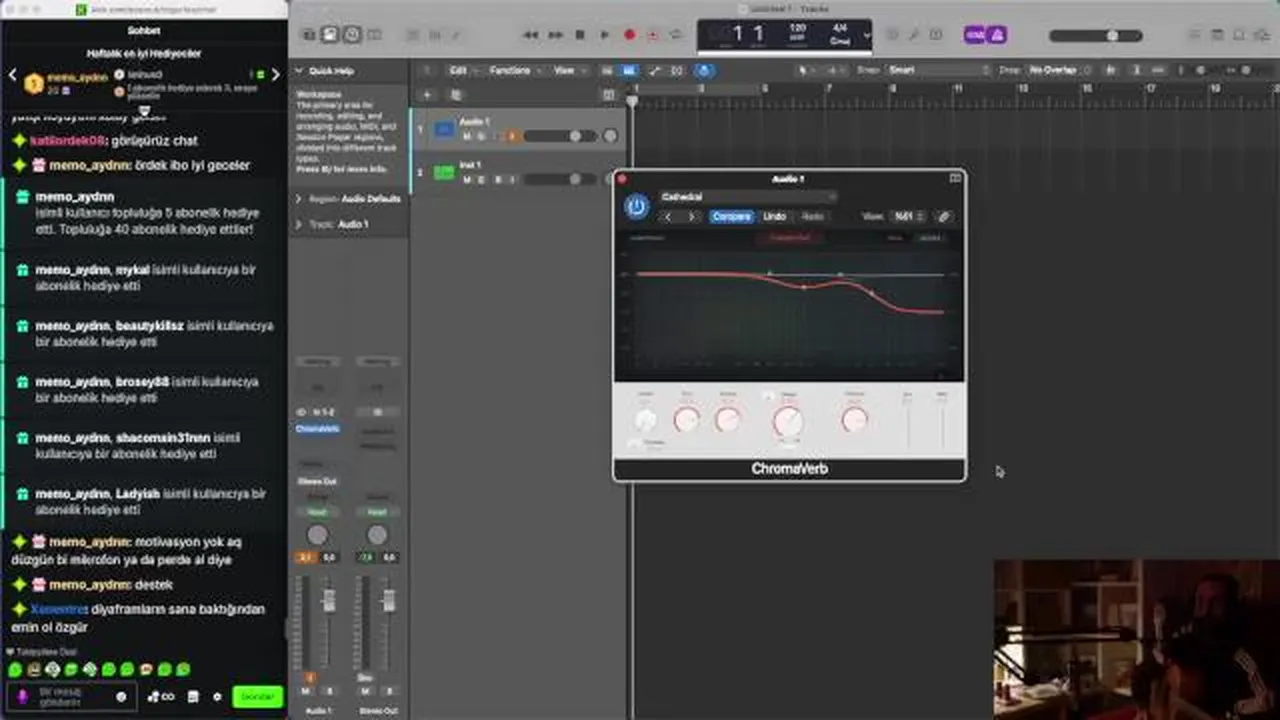This screenshot has width=1280, height=720.
Task: Show next gift leaderboard entry with right arrow
Action: coord(276,75)
